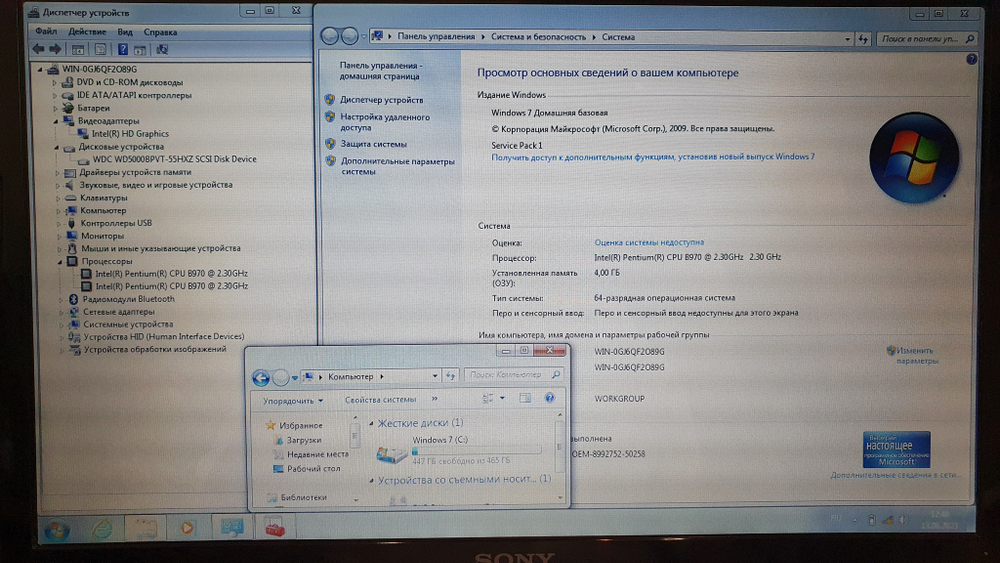The image size is (1000, 563).
Task: Select WDC WD5000BPVT disk device
Action: pos(174,159)
